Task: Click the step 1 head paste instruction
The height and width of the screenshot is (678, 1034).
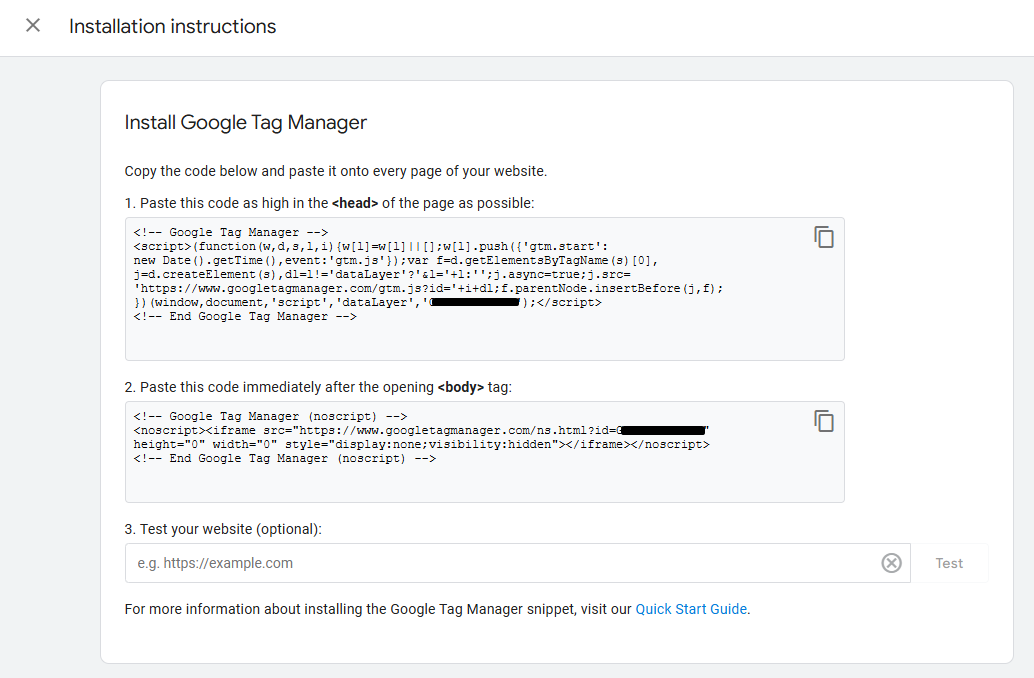Action: [x=329, y=203]
